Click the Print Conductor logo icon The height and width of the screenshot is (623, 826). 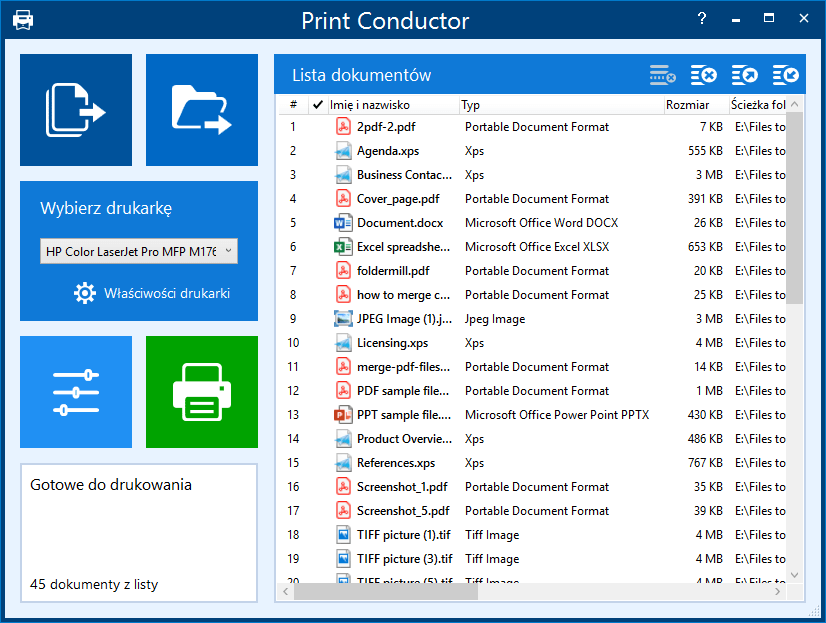23,20
